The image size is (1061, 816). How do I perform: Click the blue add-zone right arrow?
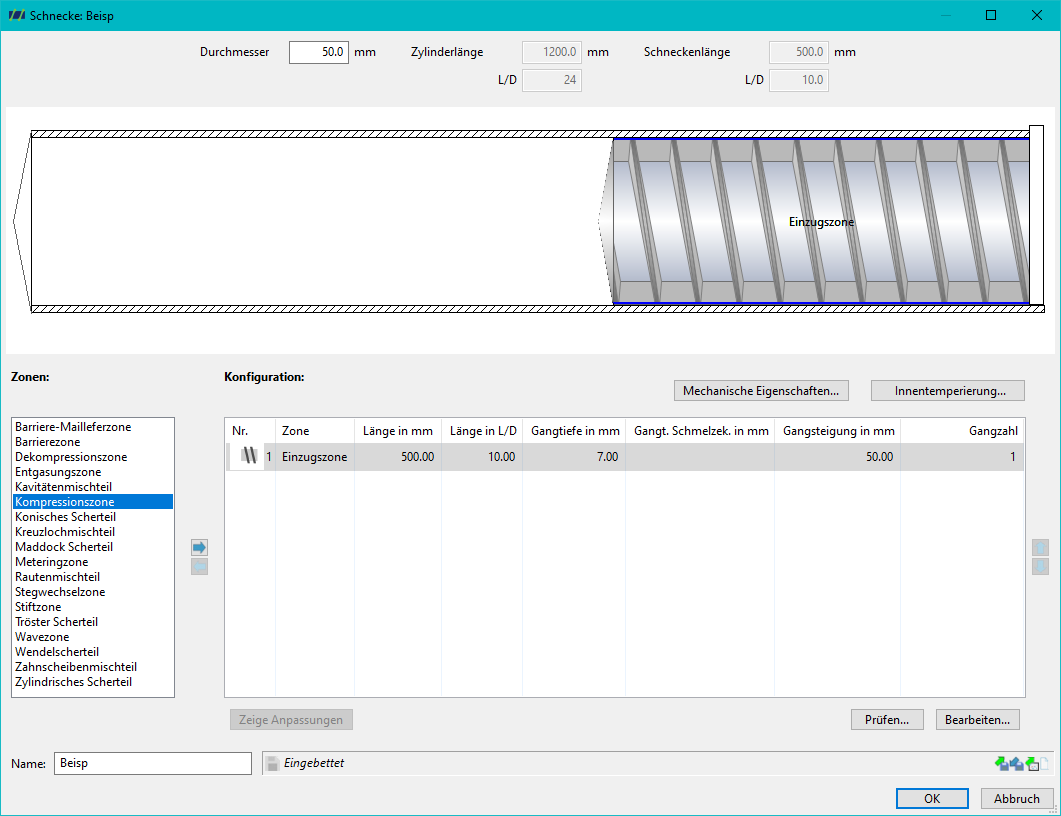tap(199, 547)
